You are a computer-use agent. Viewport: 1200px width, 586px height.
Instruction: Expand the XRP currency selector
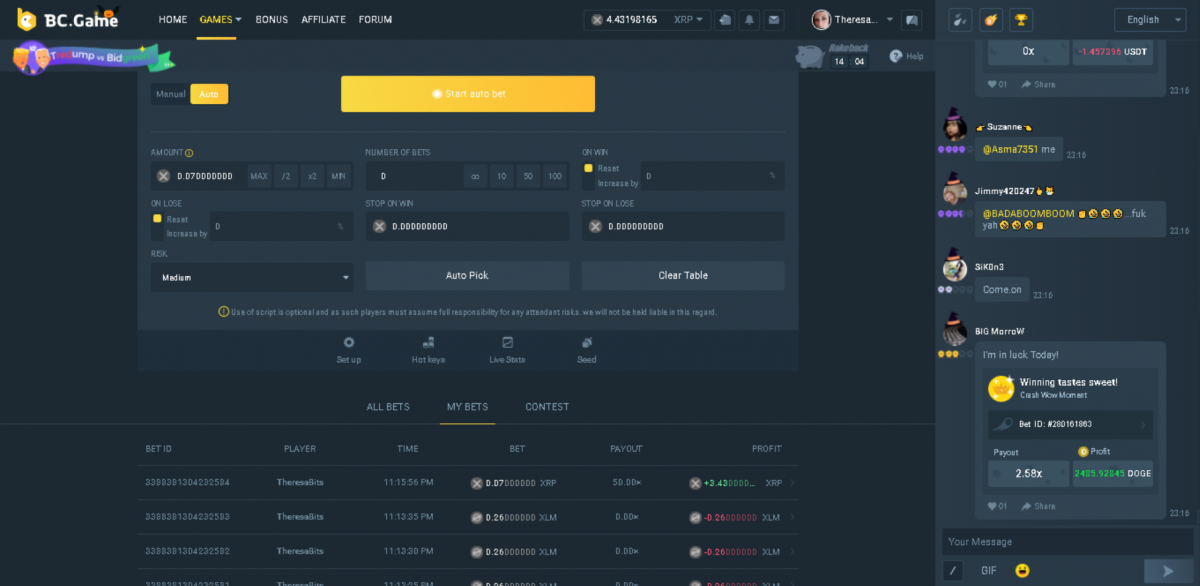point(688,19)
